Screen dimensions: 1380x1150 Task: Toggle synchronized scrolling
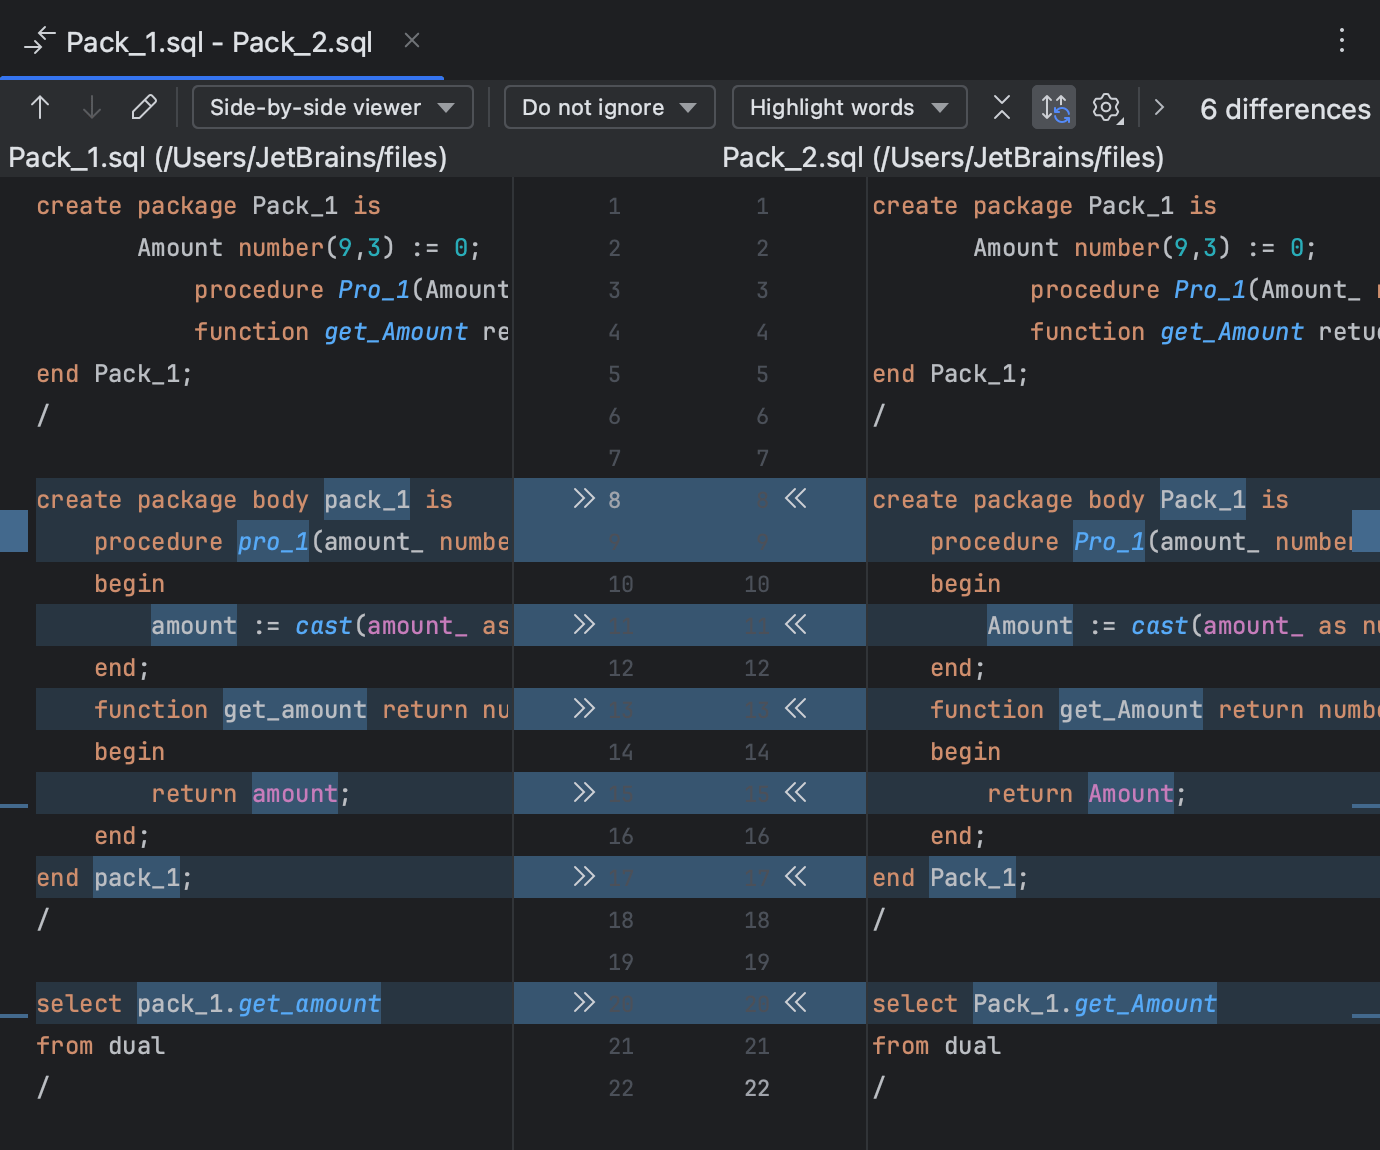(1054, 107)
